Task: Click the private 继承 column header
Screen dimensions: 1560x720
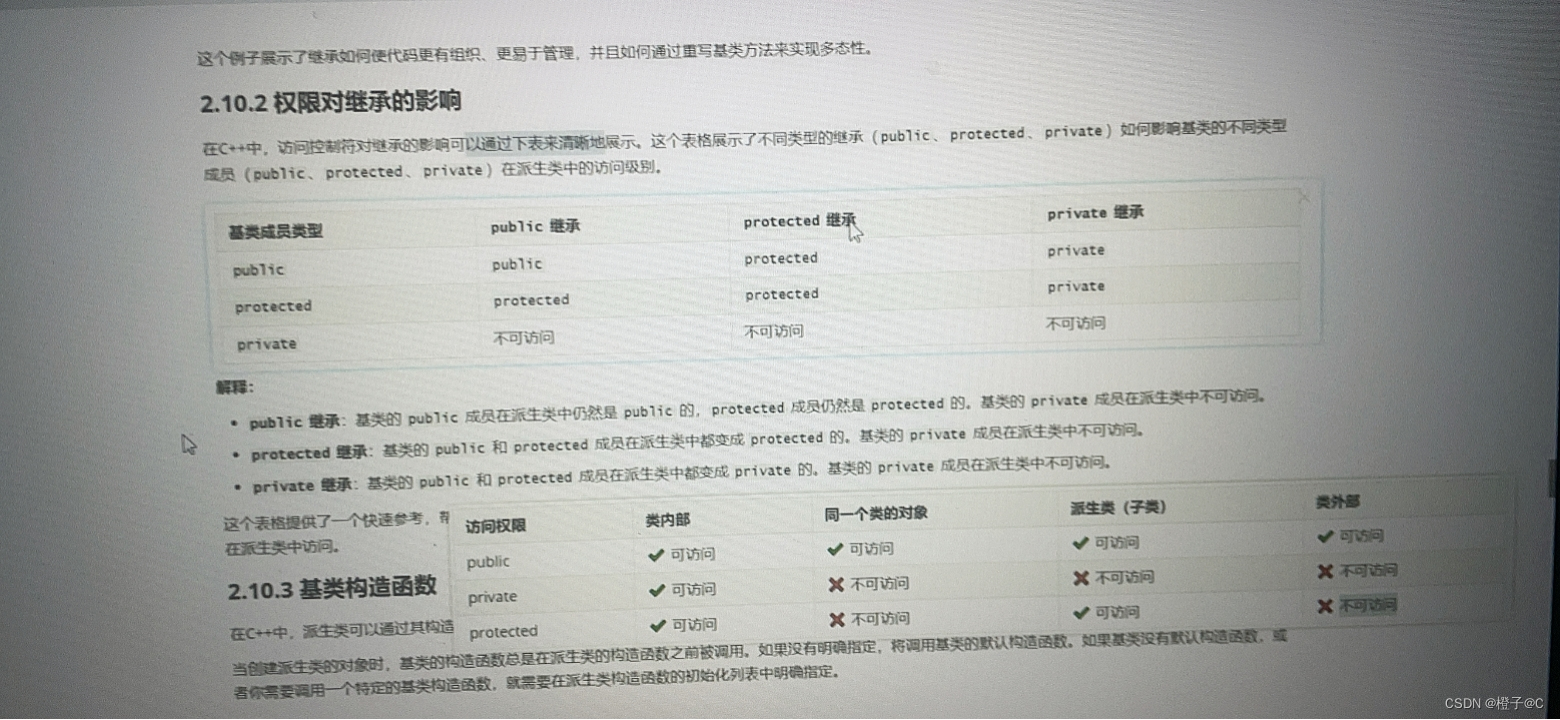Action: coord(1097,212)
